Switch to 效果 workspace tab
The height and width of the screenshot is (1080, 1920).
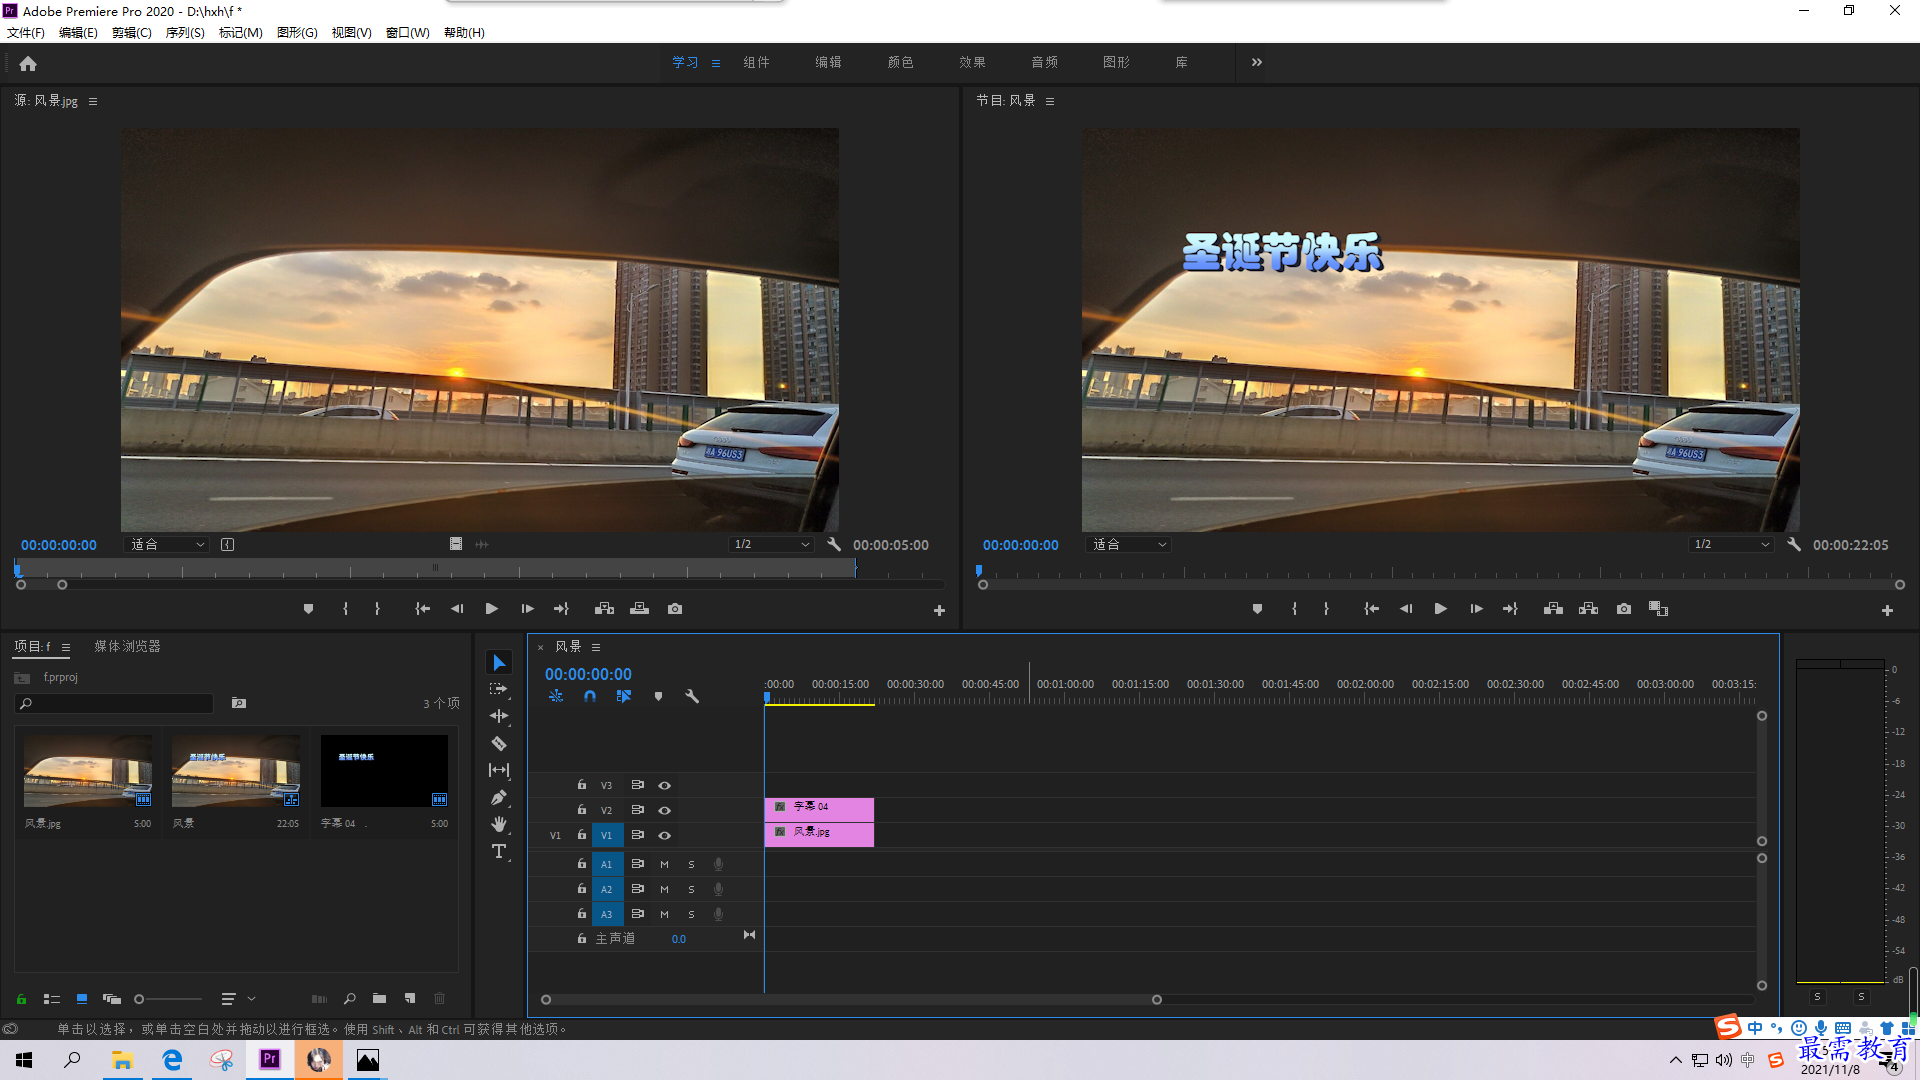click(972, 62)
